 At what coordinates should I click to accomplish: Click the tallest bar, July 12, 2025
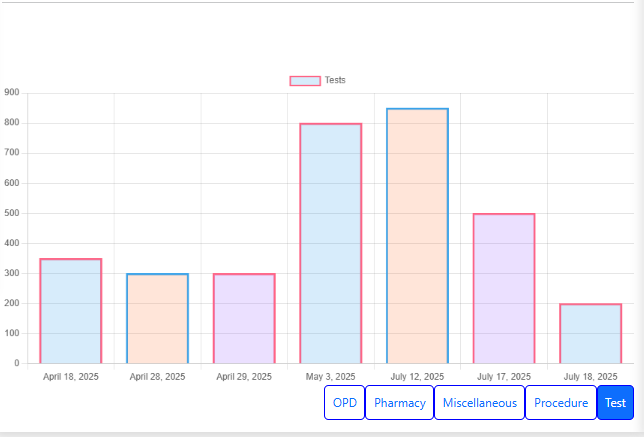[x=417, y=235]
